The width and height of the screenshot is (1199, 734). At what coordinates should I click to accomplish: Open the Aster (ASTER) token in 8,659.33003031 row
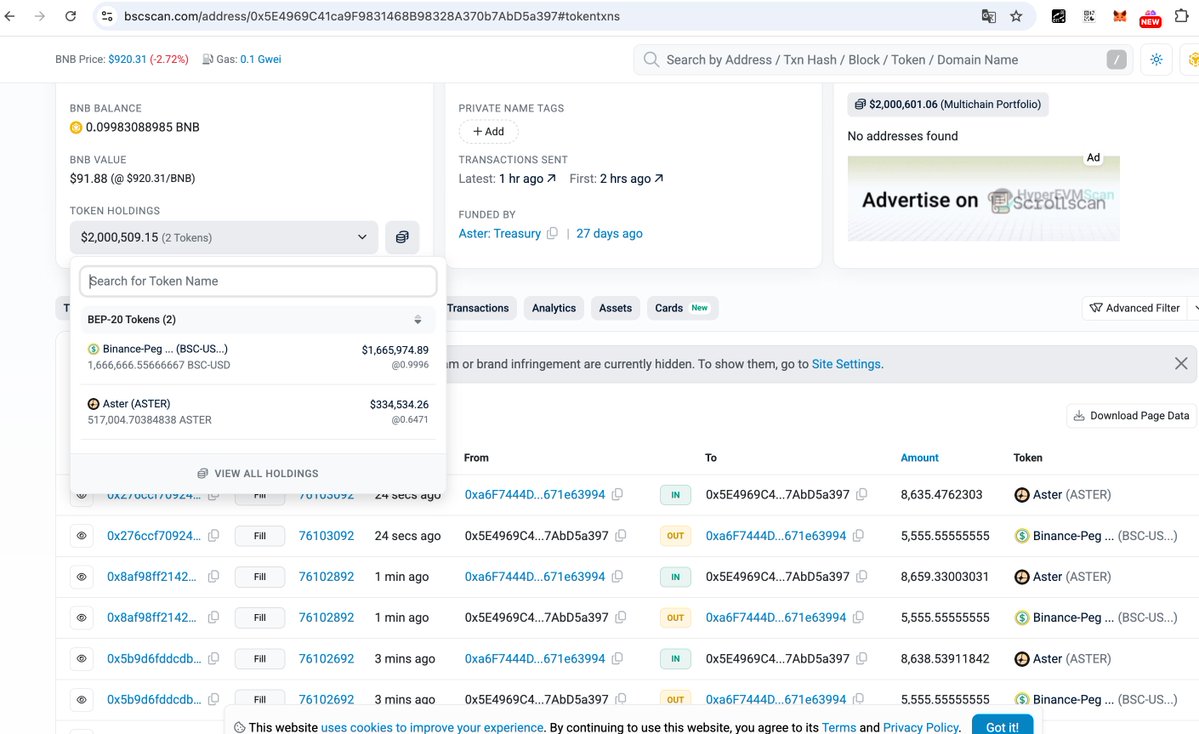click(x=1062, y=576)
